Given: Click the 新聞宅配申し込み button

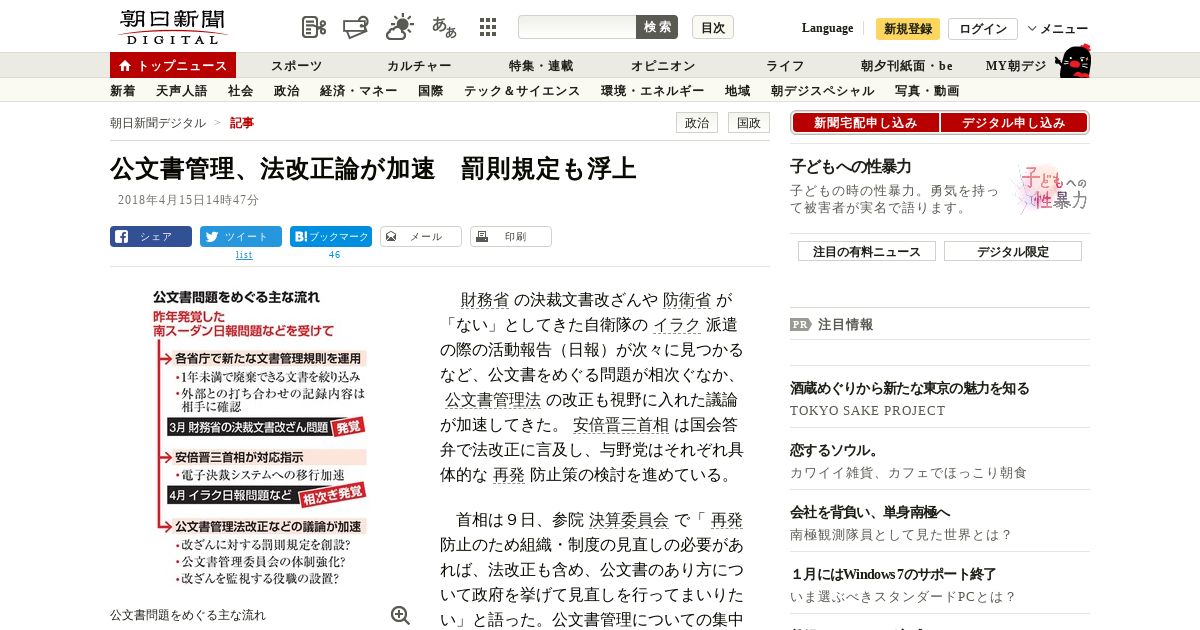Looking at the screenshot, I should pos(865,123).
